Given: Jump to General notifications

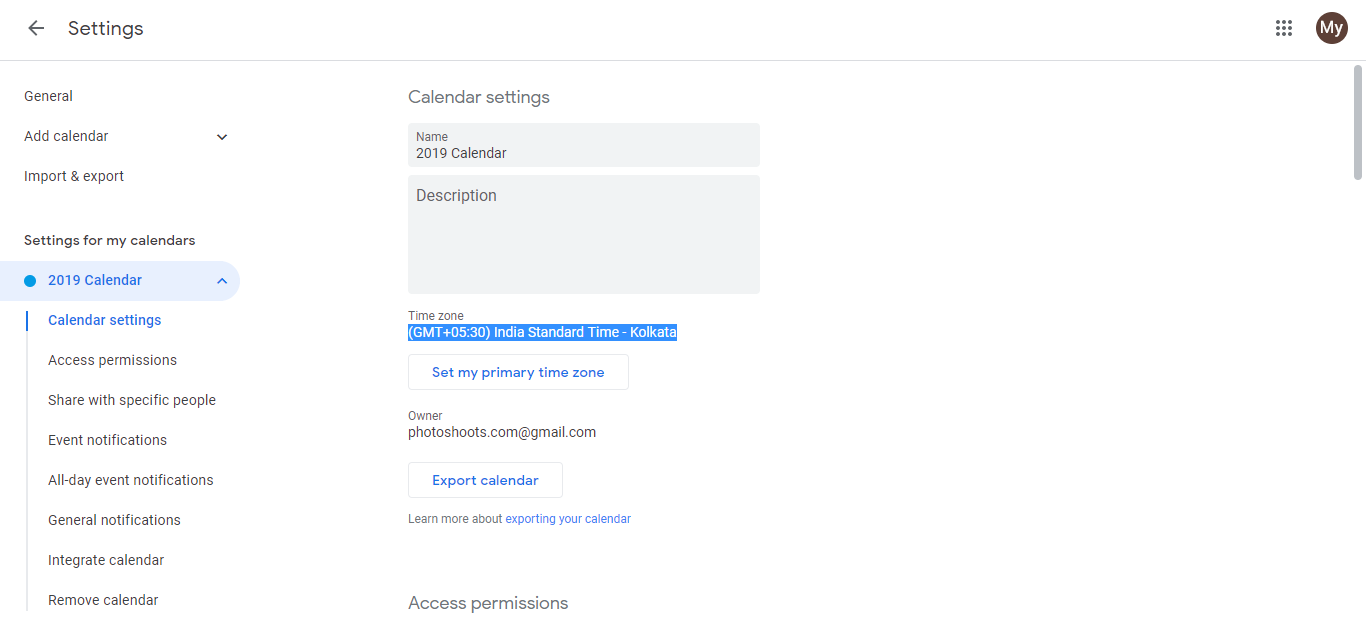Looking at the screenshot, I should click(114, 520).
